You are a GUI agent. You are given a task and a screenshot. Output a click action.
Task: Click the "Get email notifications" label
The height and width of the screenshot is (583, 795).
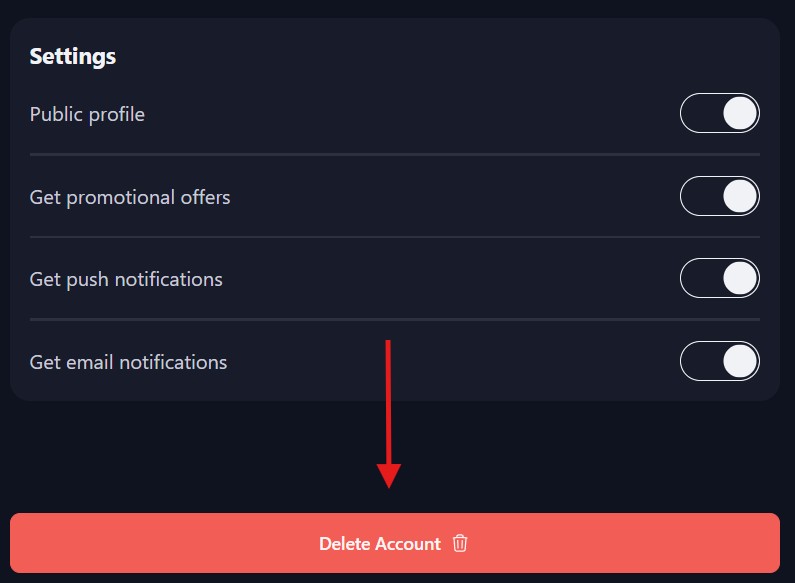[128, 362]
